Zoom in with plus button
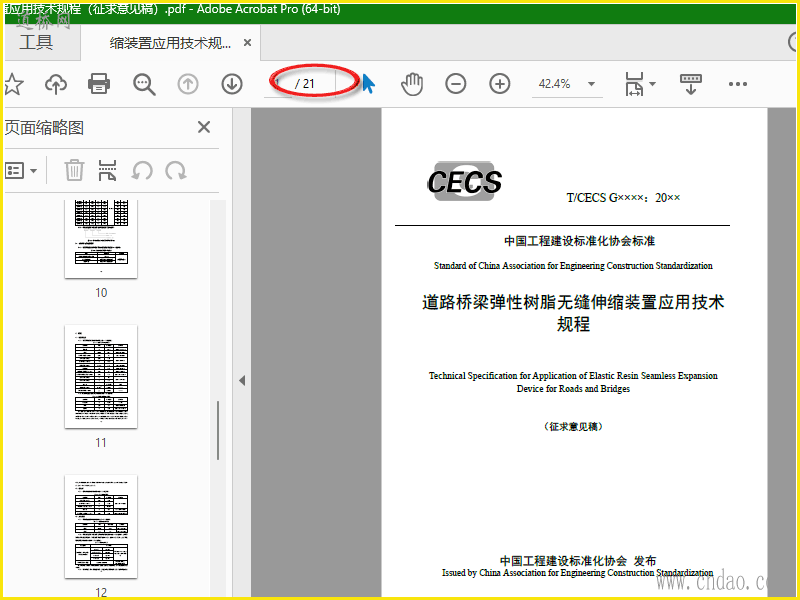 click(x=499, y=84)
